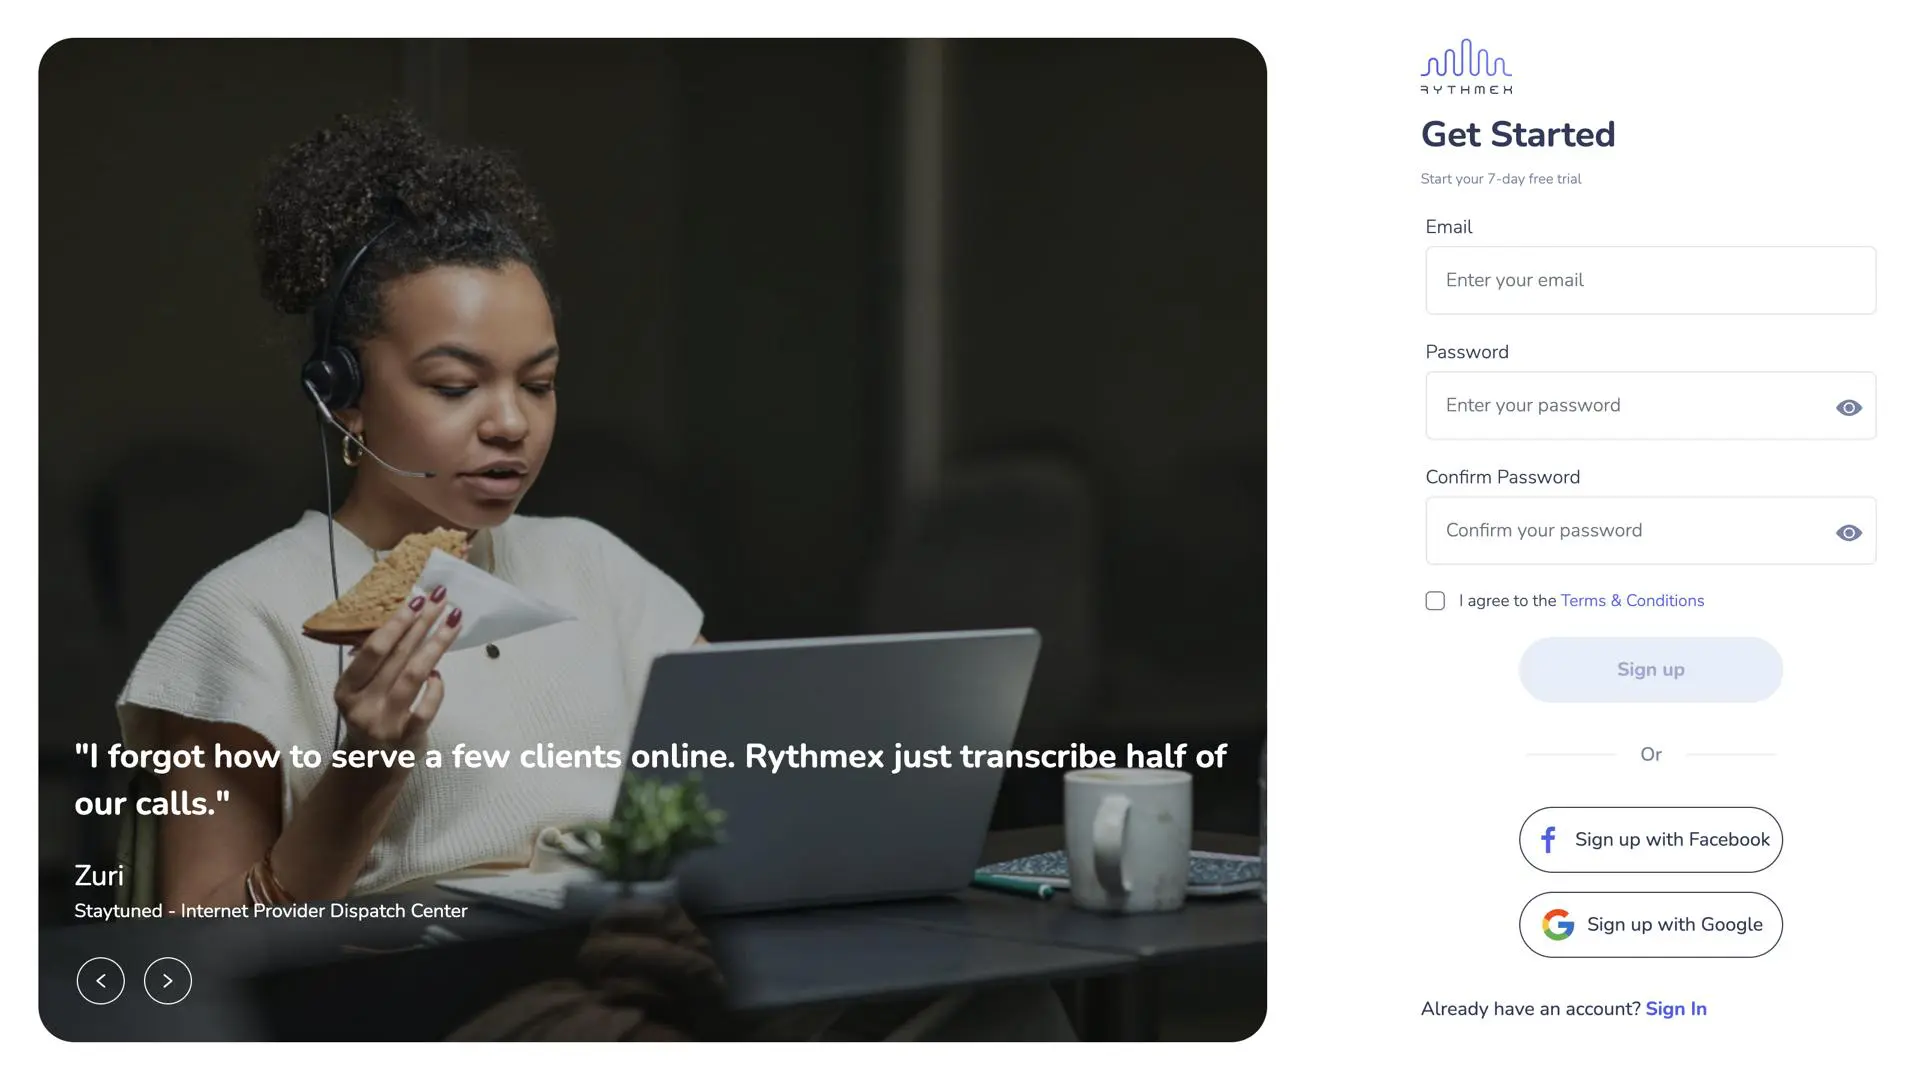Advance to the next testimonial with the right arrow
The height and width of the screenshot is (1080, 1920).
(x=168, y=981)
